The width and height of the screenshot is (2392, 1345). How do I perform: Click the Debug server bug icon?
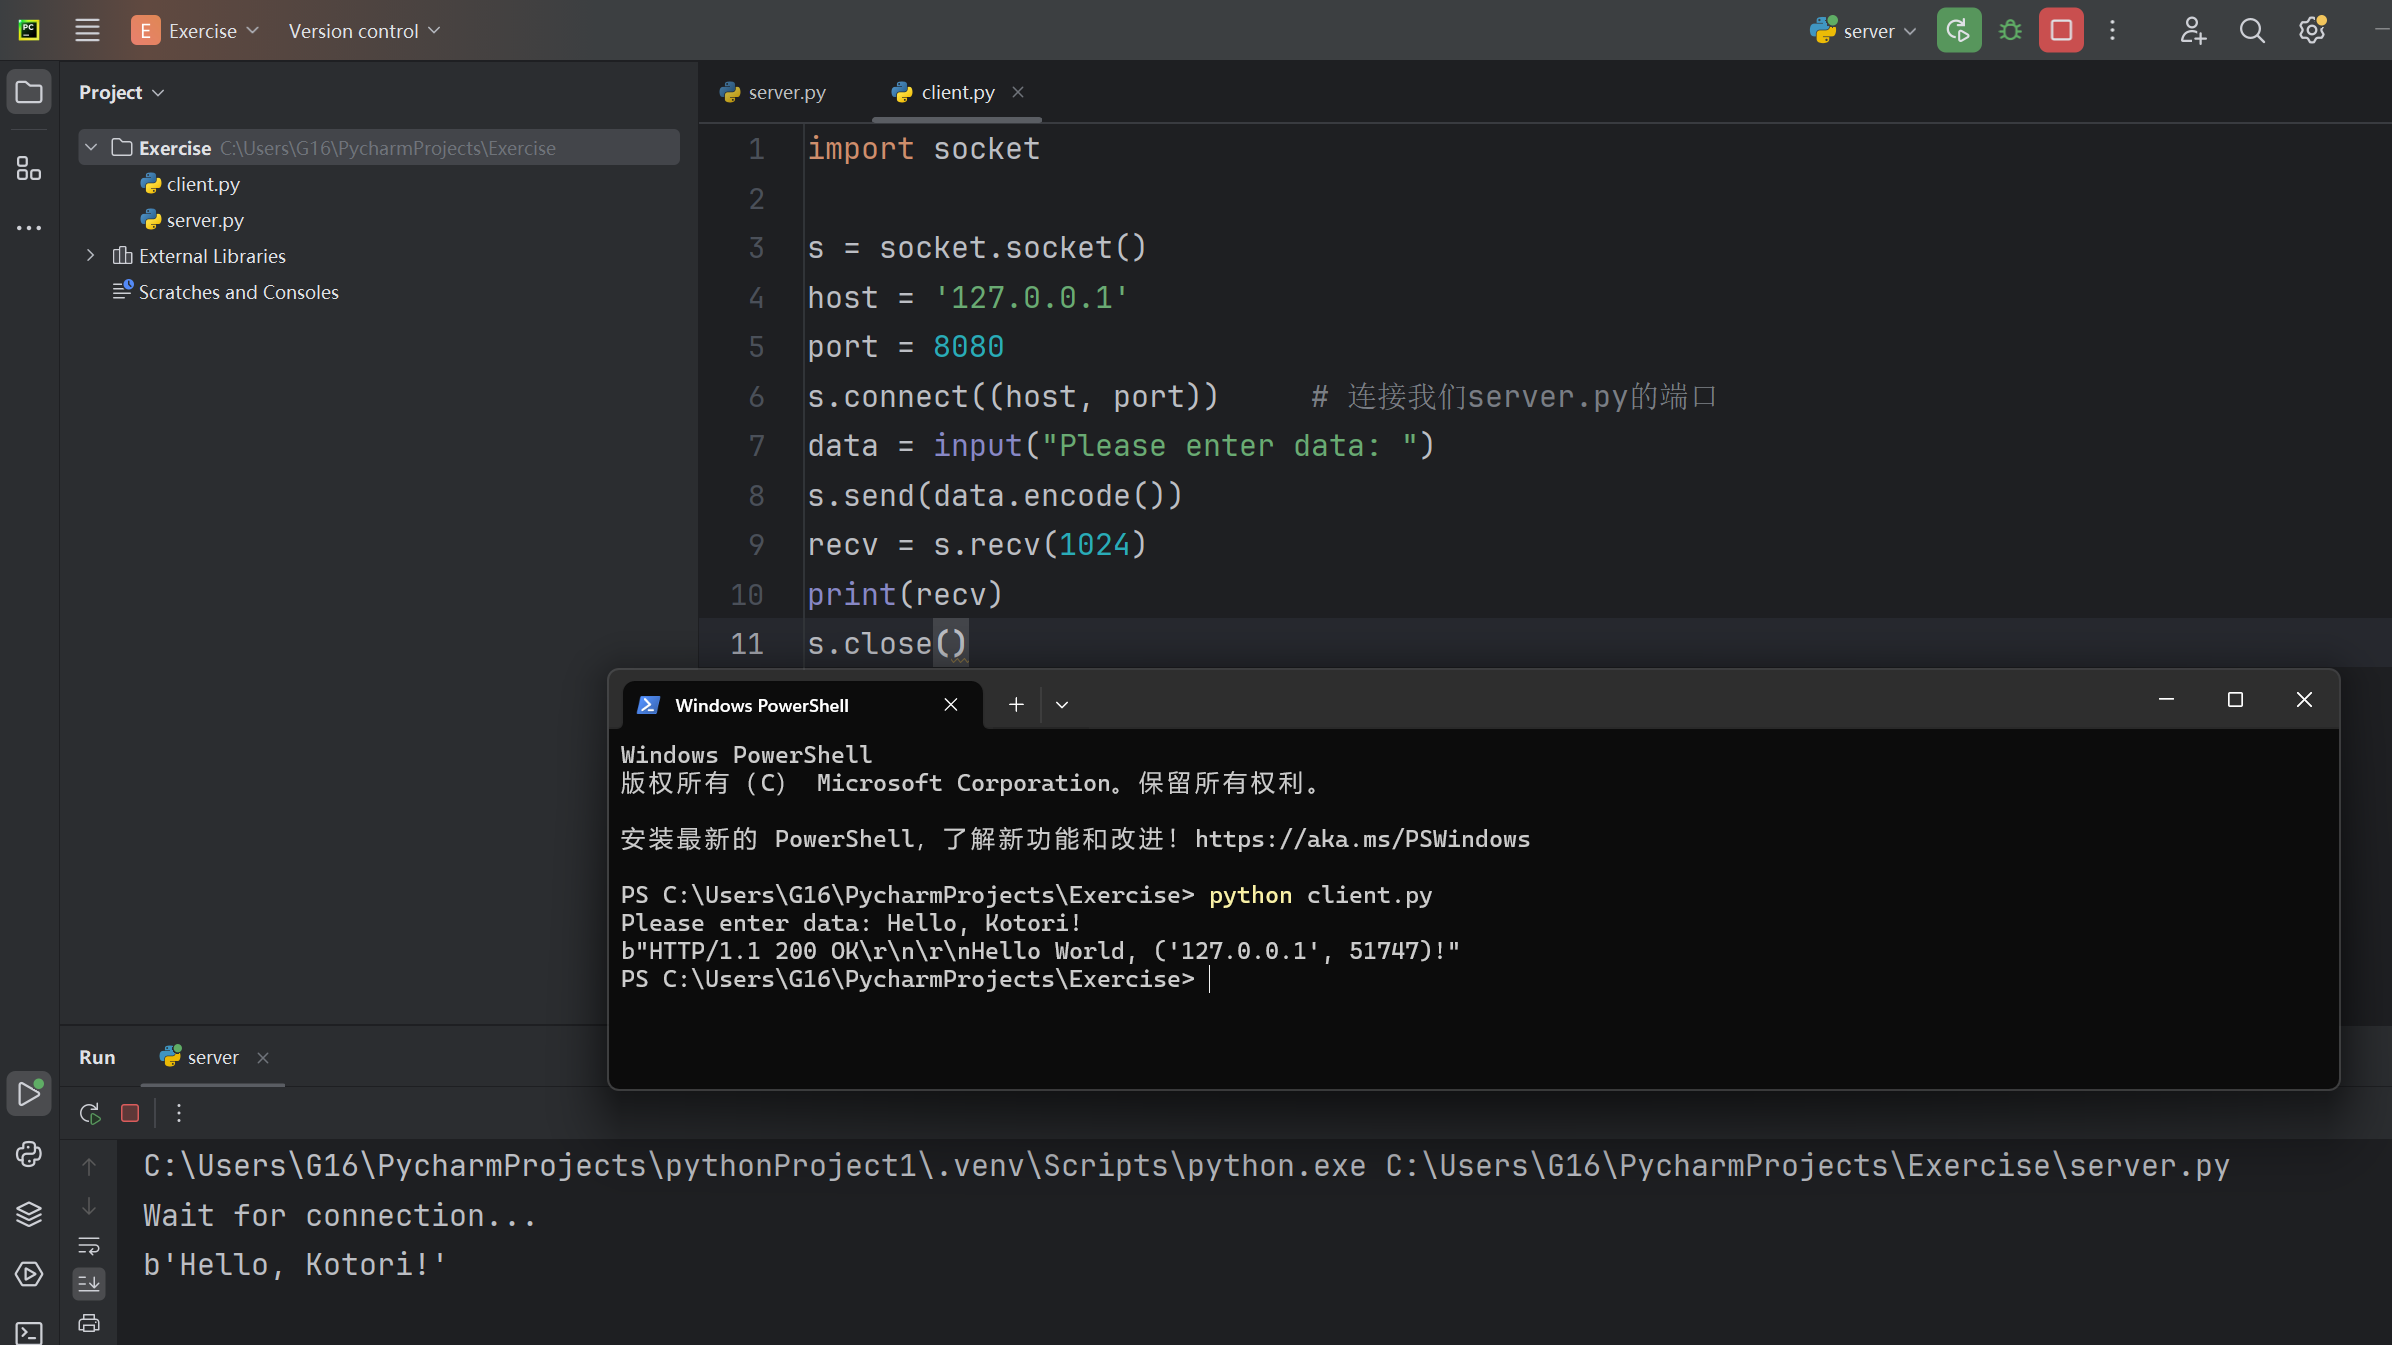[x=2010, y=31]
